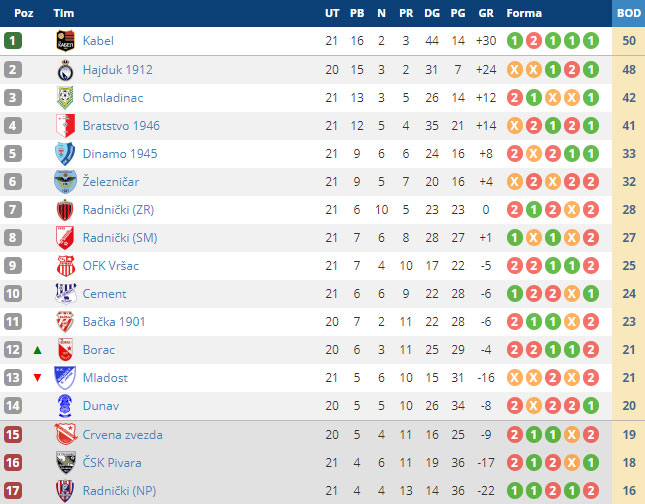
Task: Sort table by BOD points column
Action: (x=629, y=13)
